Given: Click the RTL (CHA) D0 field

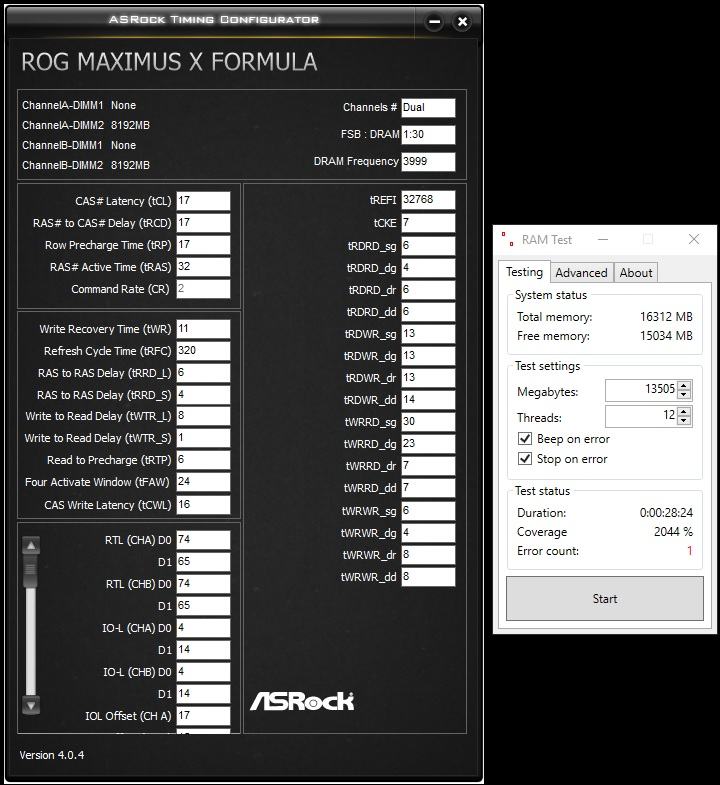Looking at the screenshot, I should 203,540.
